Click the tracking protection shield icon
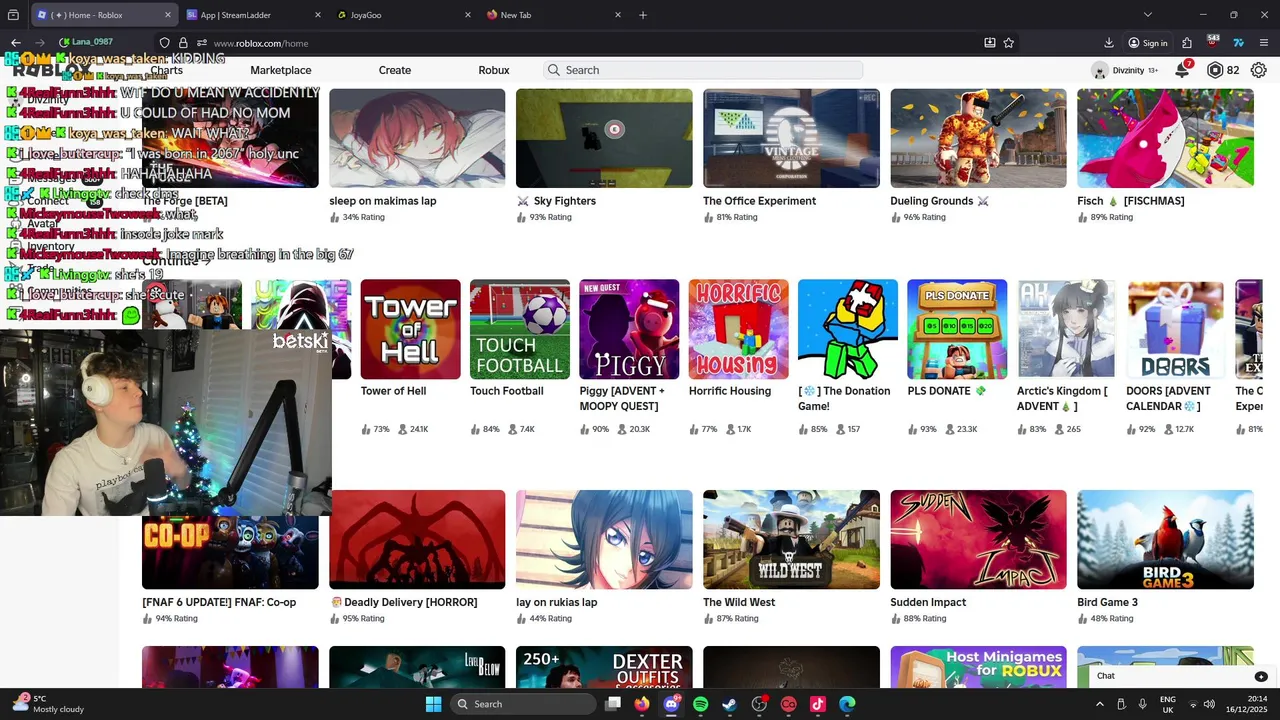The image size is (1280, 720). [165, 43]
